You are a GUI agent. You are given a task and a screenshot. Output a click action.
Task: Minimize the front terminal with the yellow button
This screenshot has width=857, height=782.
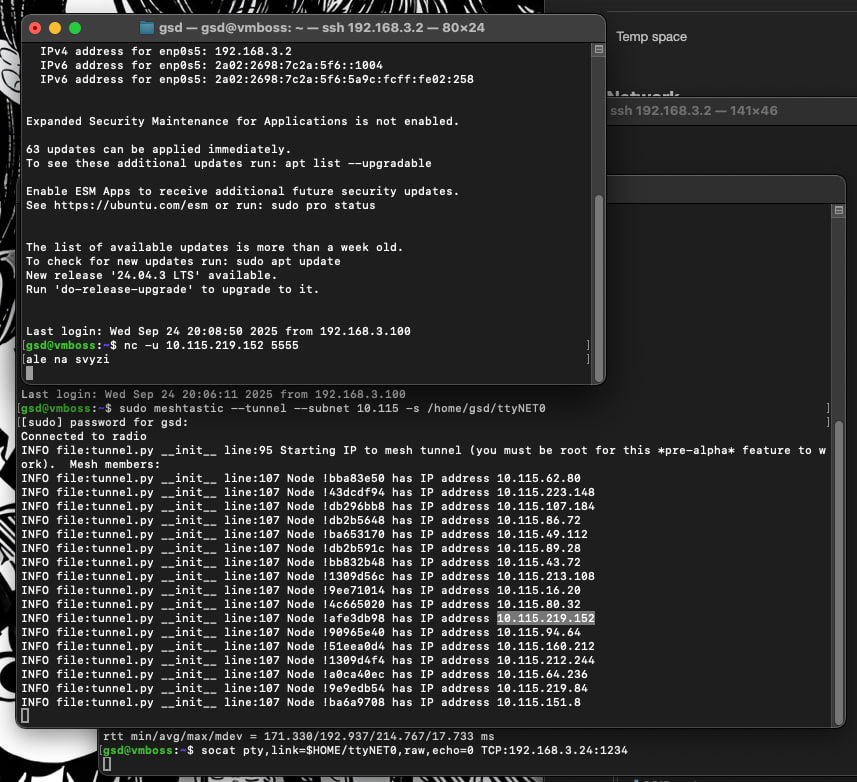[55, 28]
